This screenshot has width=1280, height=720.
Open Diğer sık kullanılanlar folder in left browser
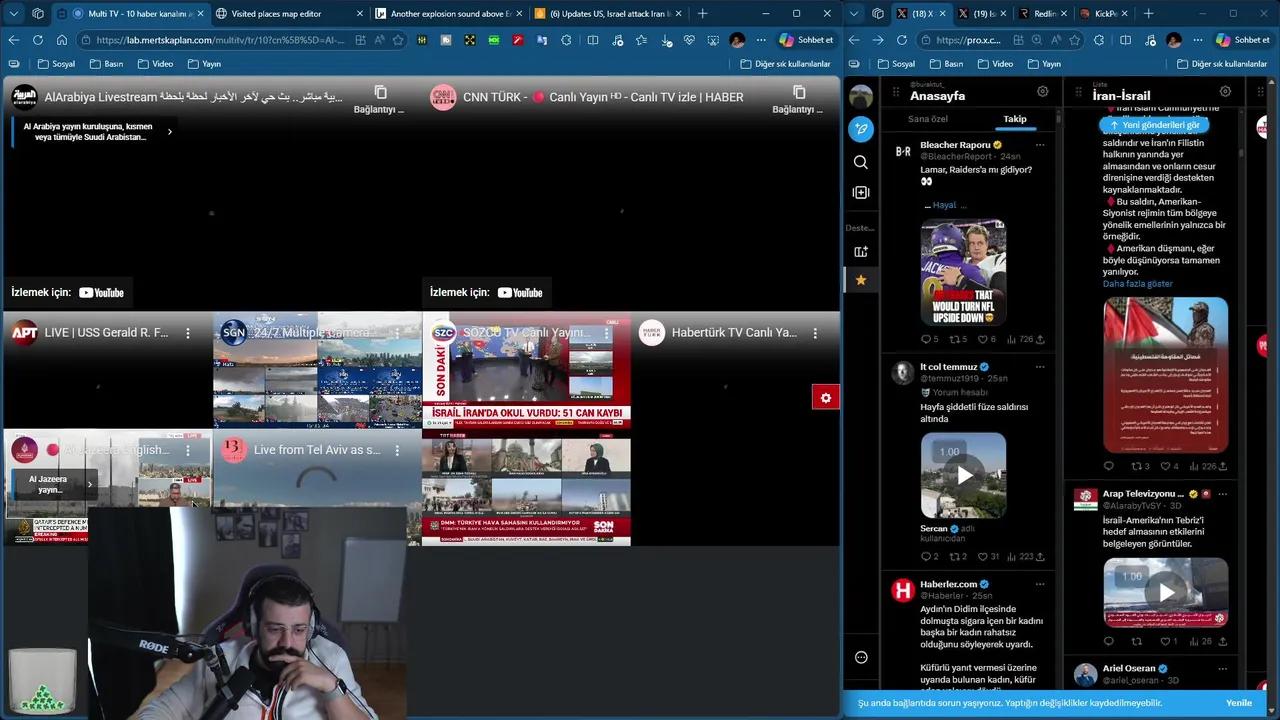pos(785,64)
